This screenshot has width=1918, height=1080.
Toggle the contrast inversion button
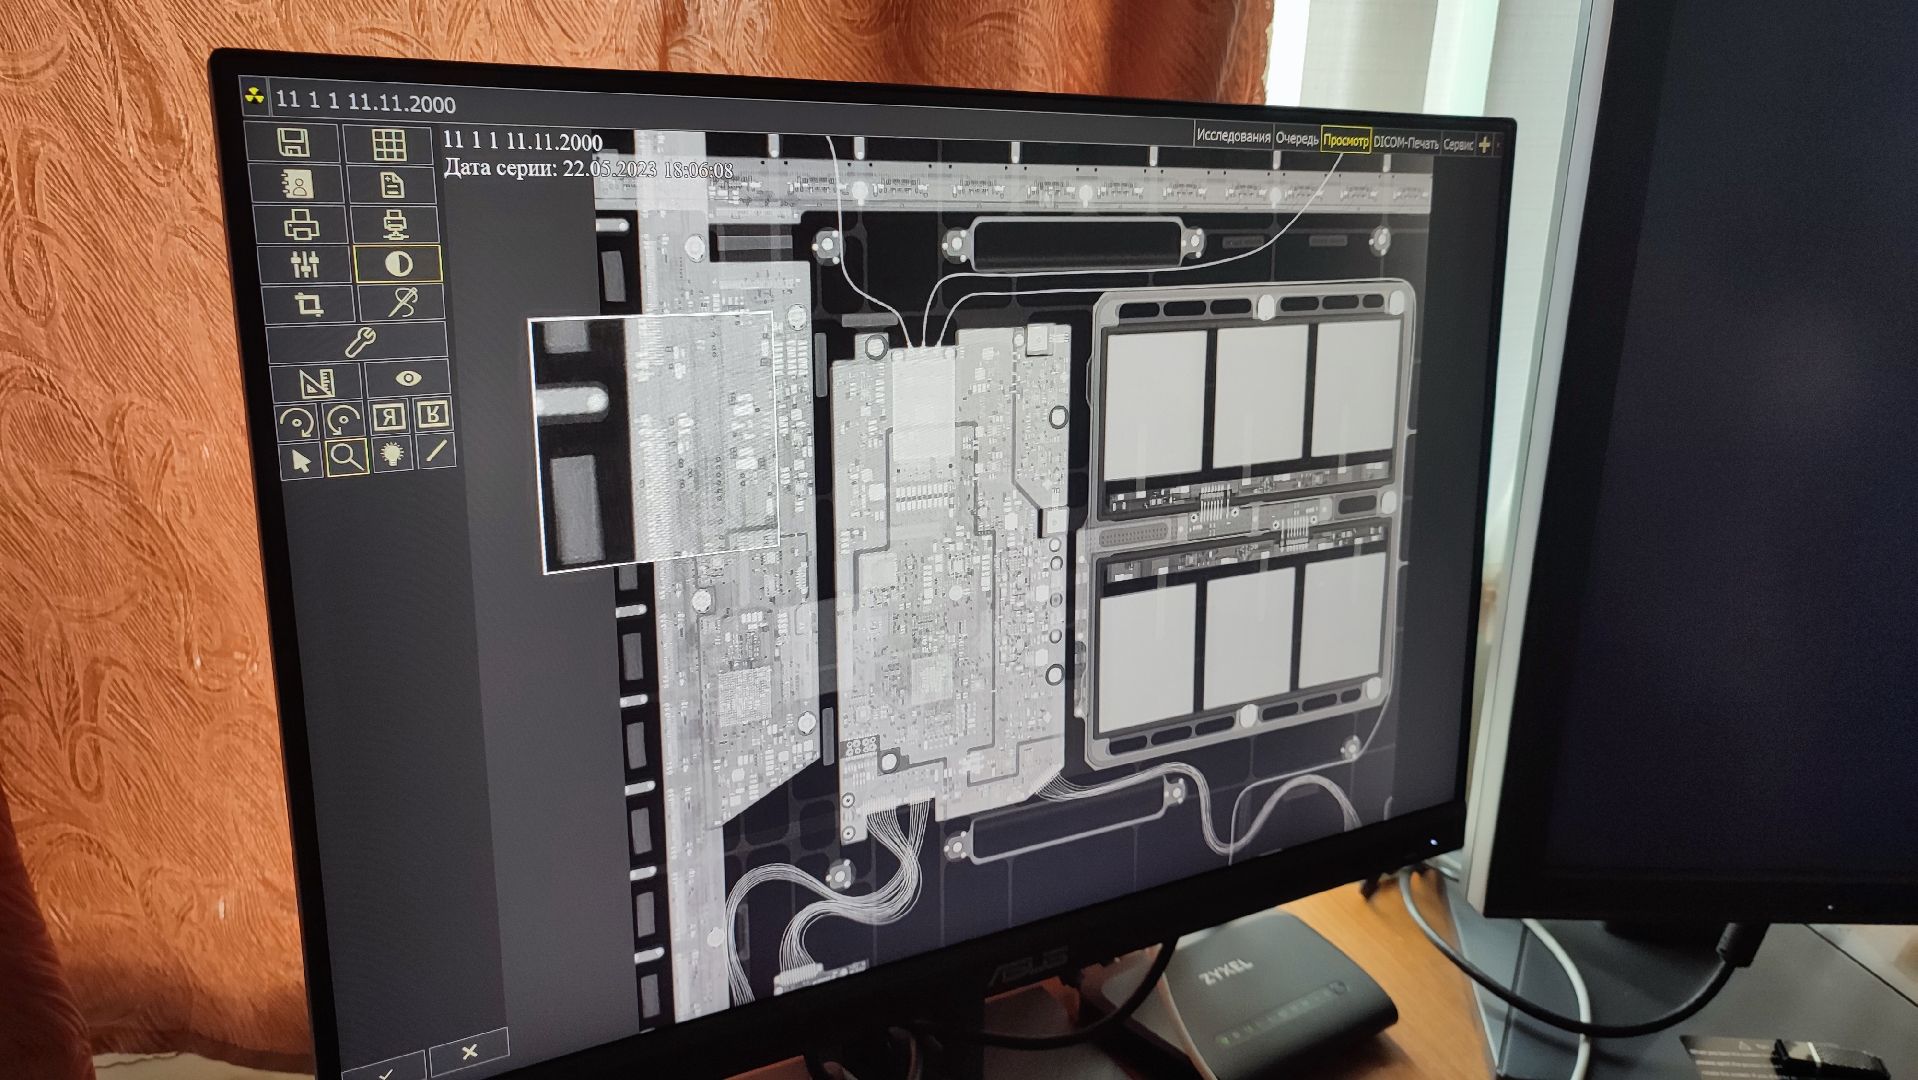397,264
